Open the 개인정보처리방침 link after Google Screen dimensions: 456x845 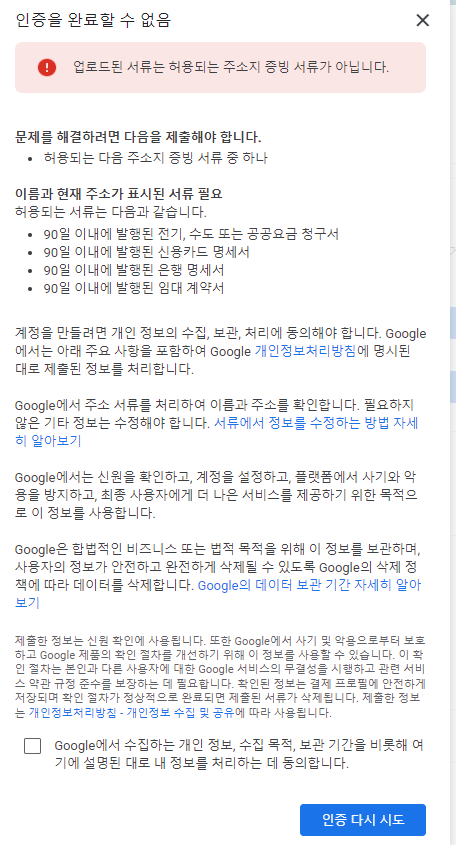[x=305, y=351]
